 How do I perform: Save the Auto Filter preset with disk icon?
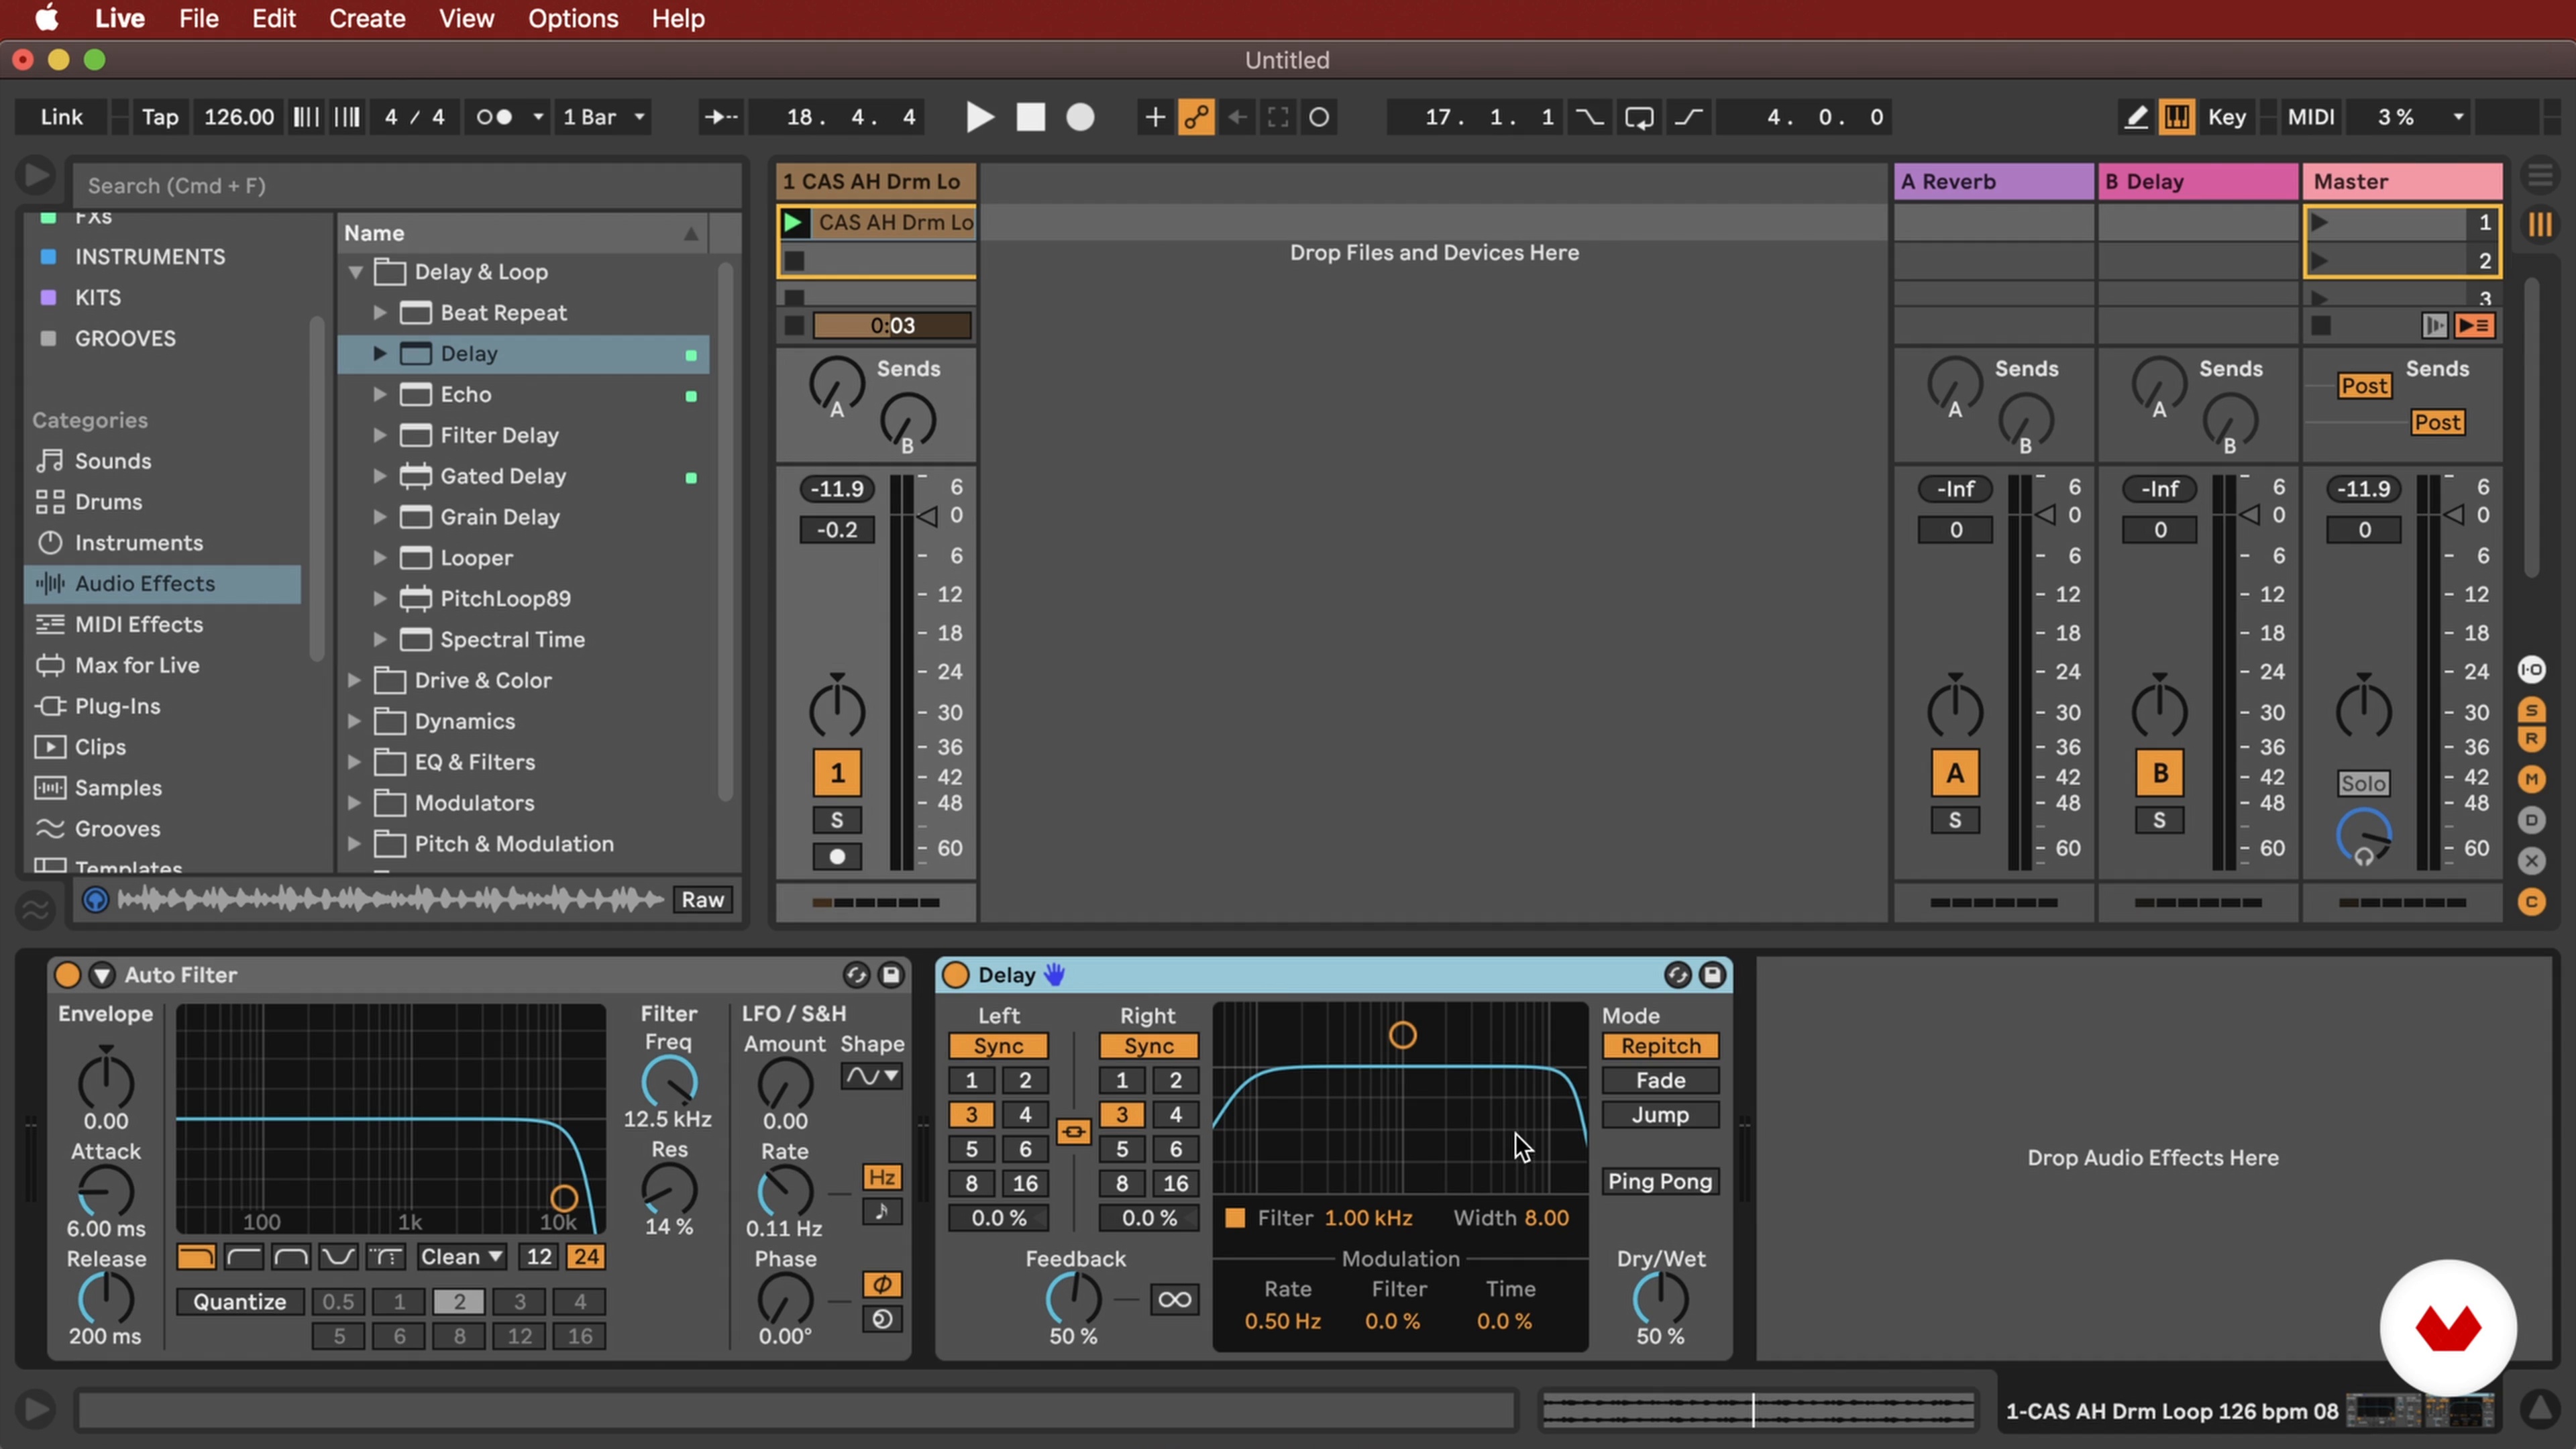[x=891, y=975]
